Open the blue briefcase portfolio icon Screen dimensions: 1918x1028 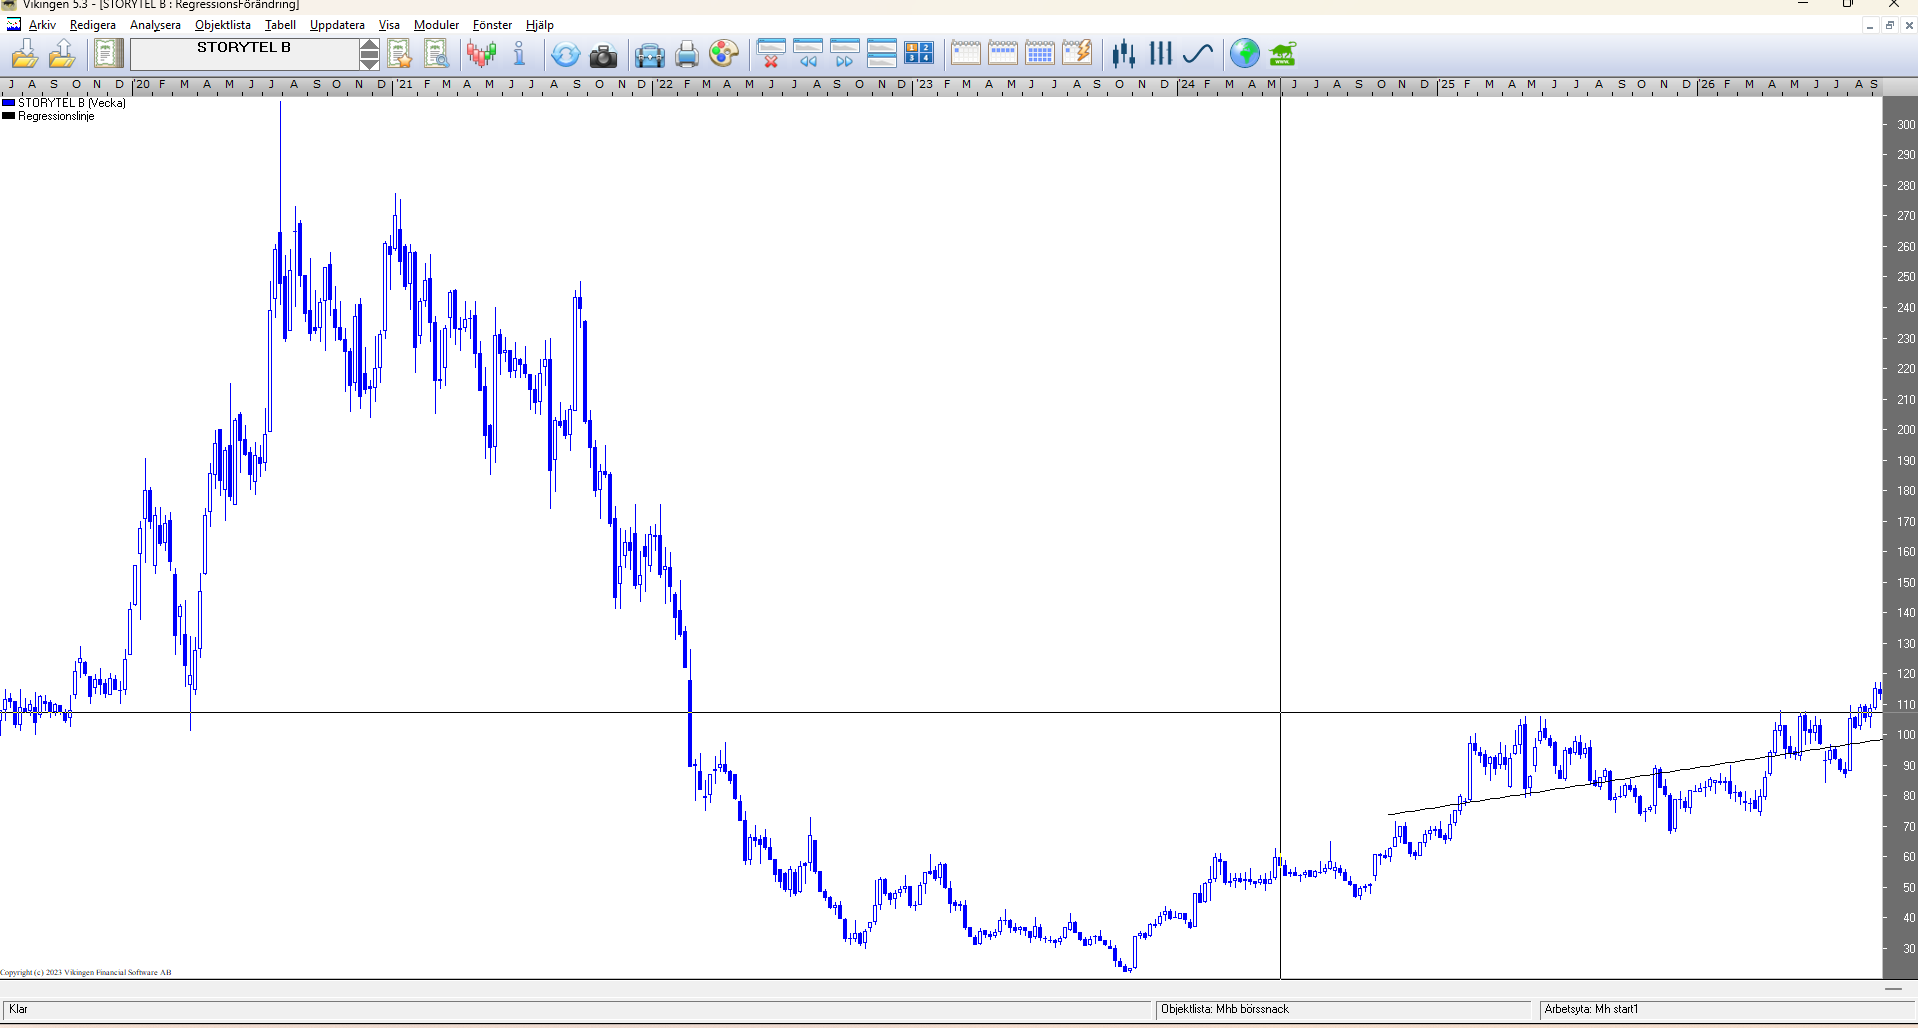click(x=650, y=55)
